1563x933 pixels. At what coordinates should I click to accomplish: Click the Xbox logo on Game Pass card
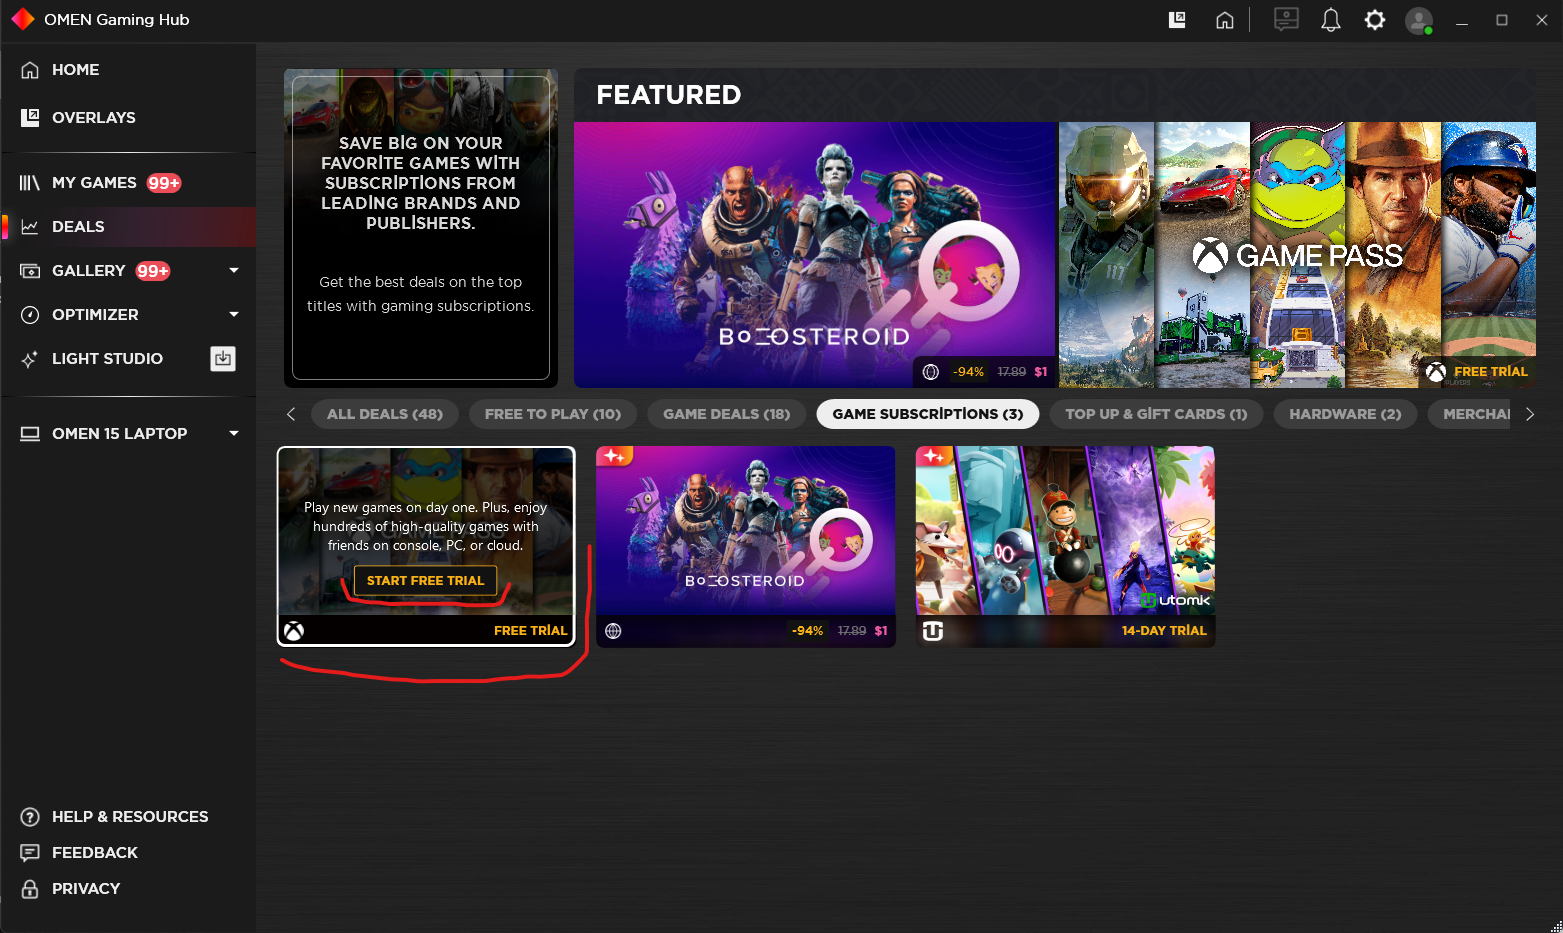[294, 631]
